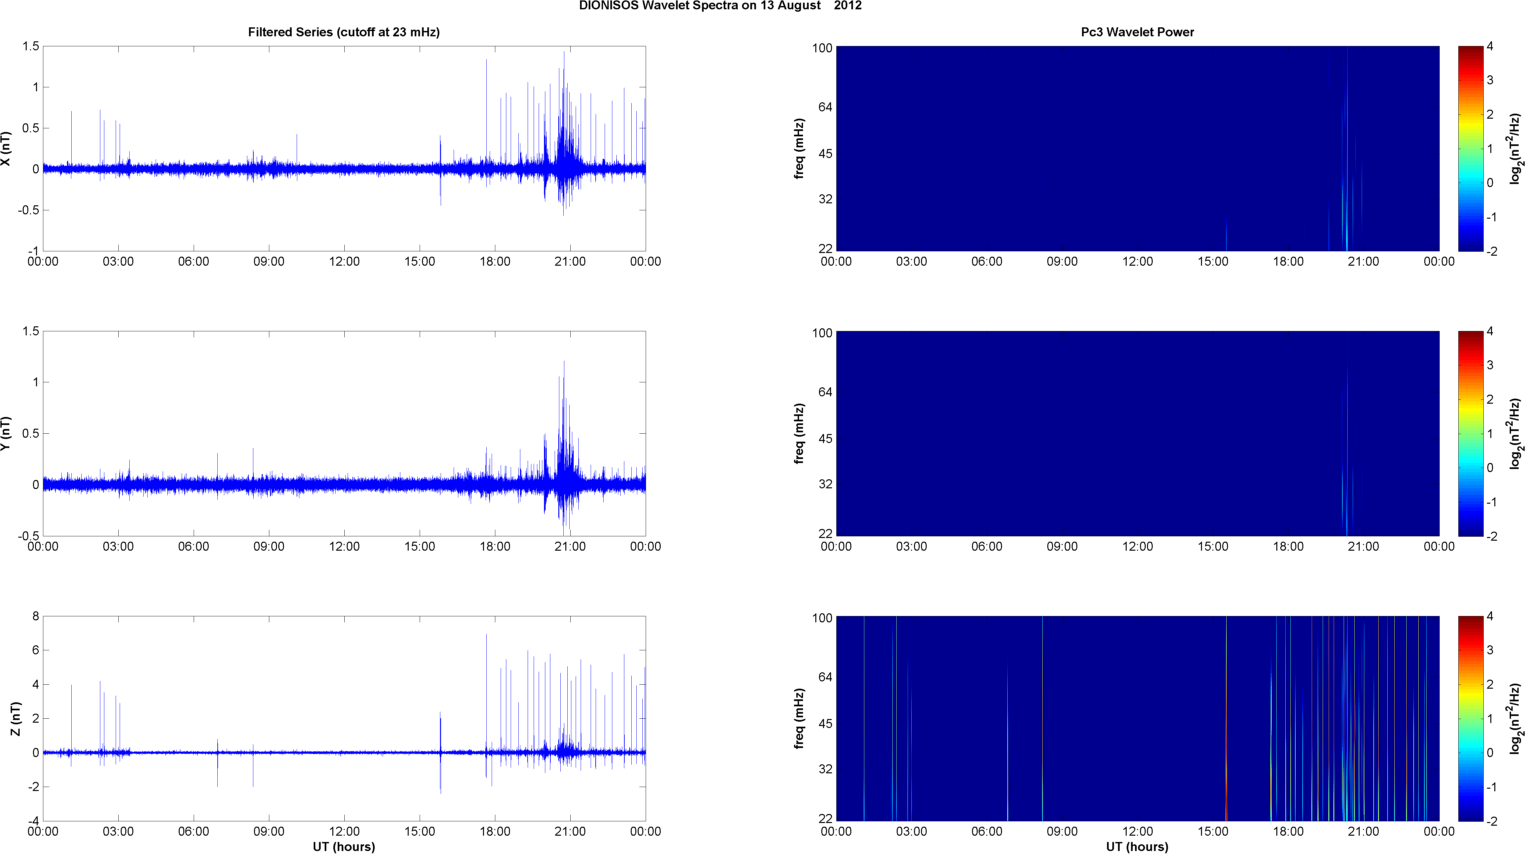Image resolution: width=1525 pixels, height=854 pixels.
Task: Click the "03:00" tick under the X time series
Action: tap(118, 262)
